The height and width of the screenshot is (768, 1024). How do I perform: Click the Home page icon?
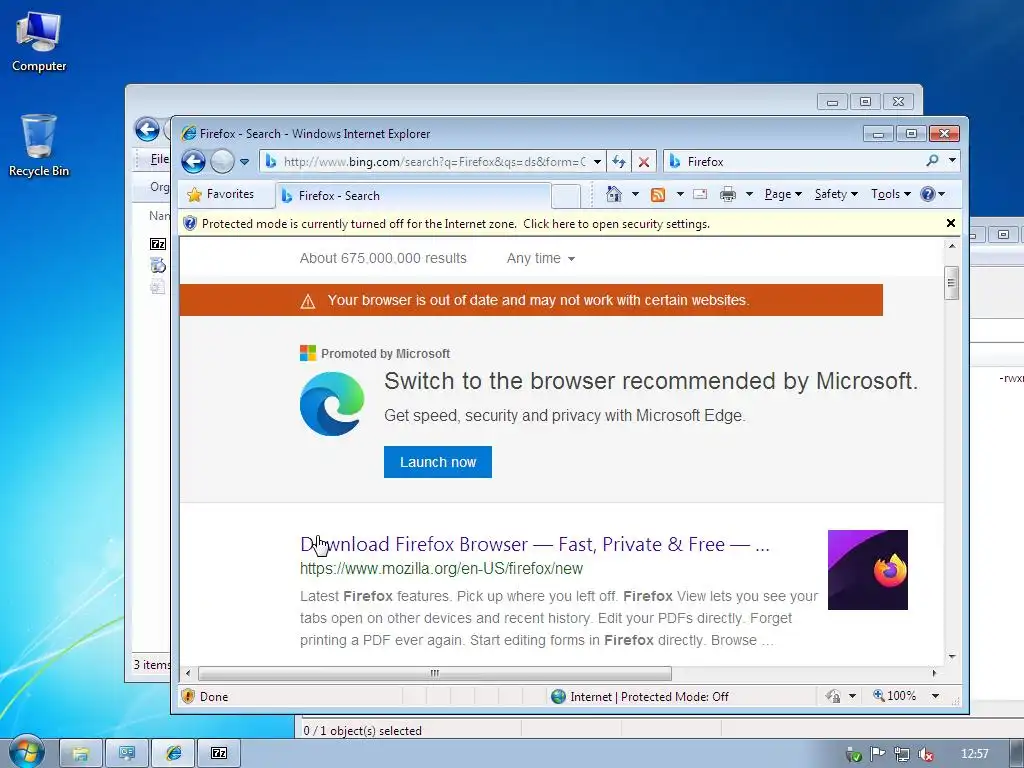click(x=614, y=194)
